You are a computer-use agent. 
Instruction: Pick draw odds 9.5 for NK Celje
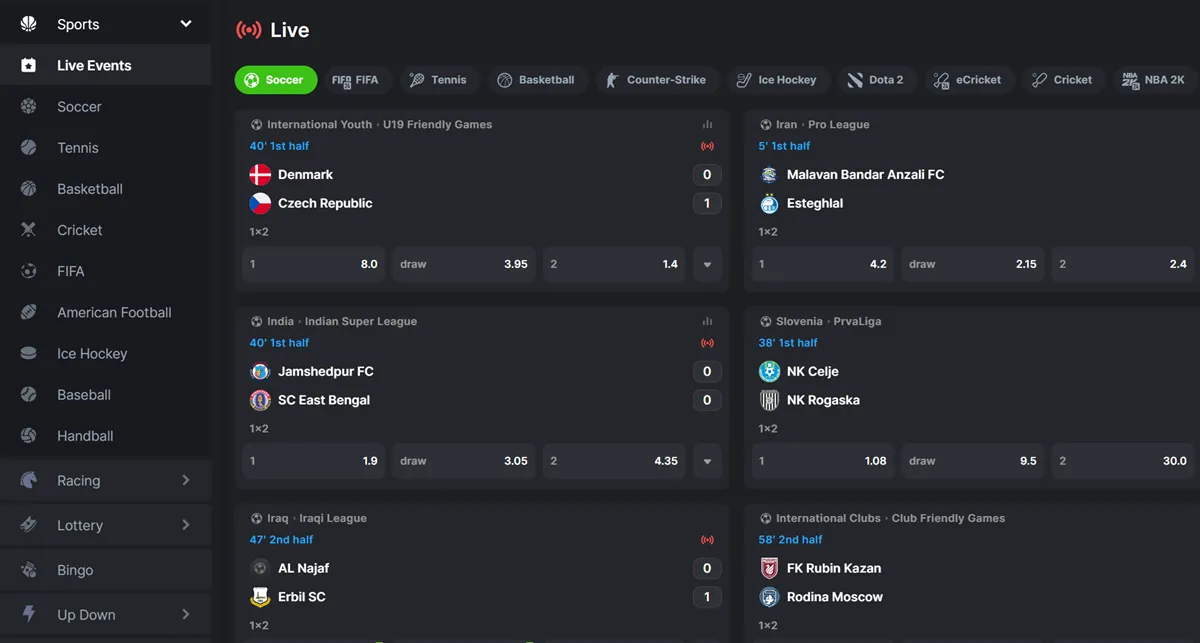[971, 462]
